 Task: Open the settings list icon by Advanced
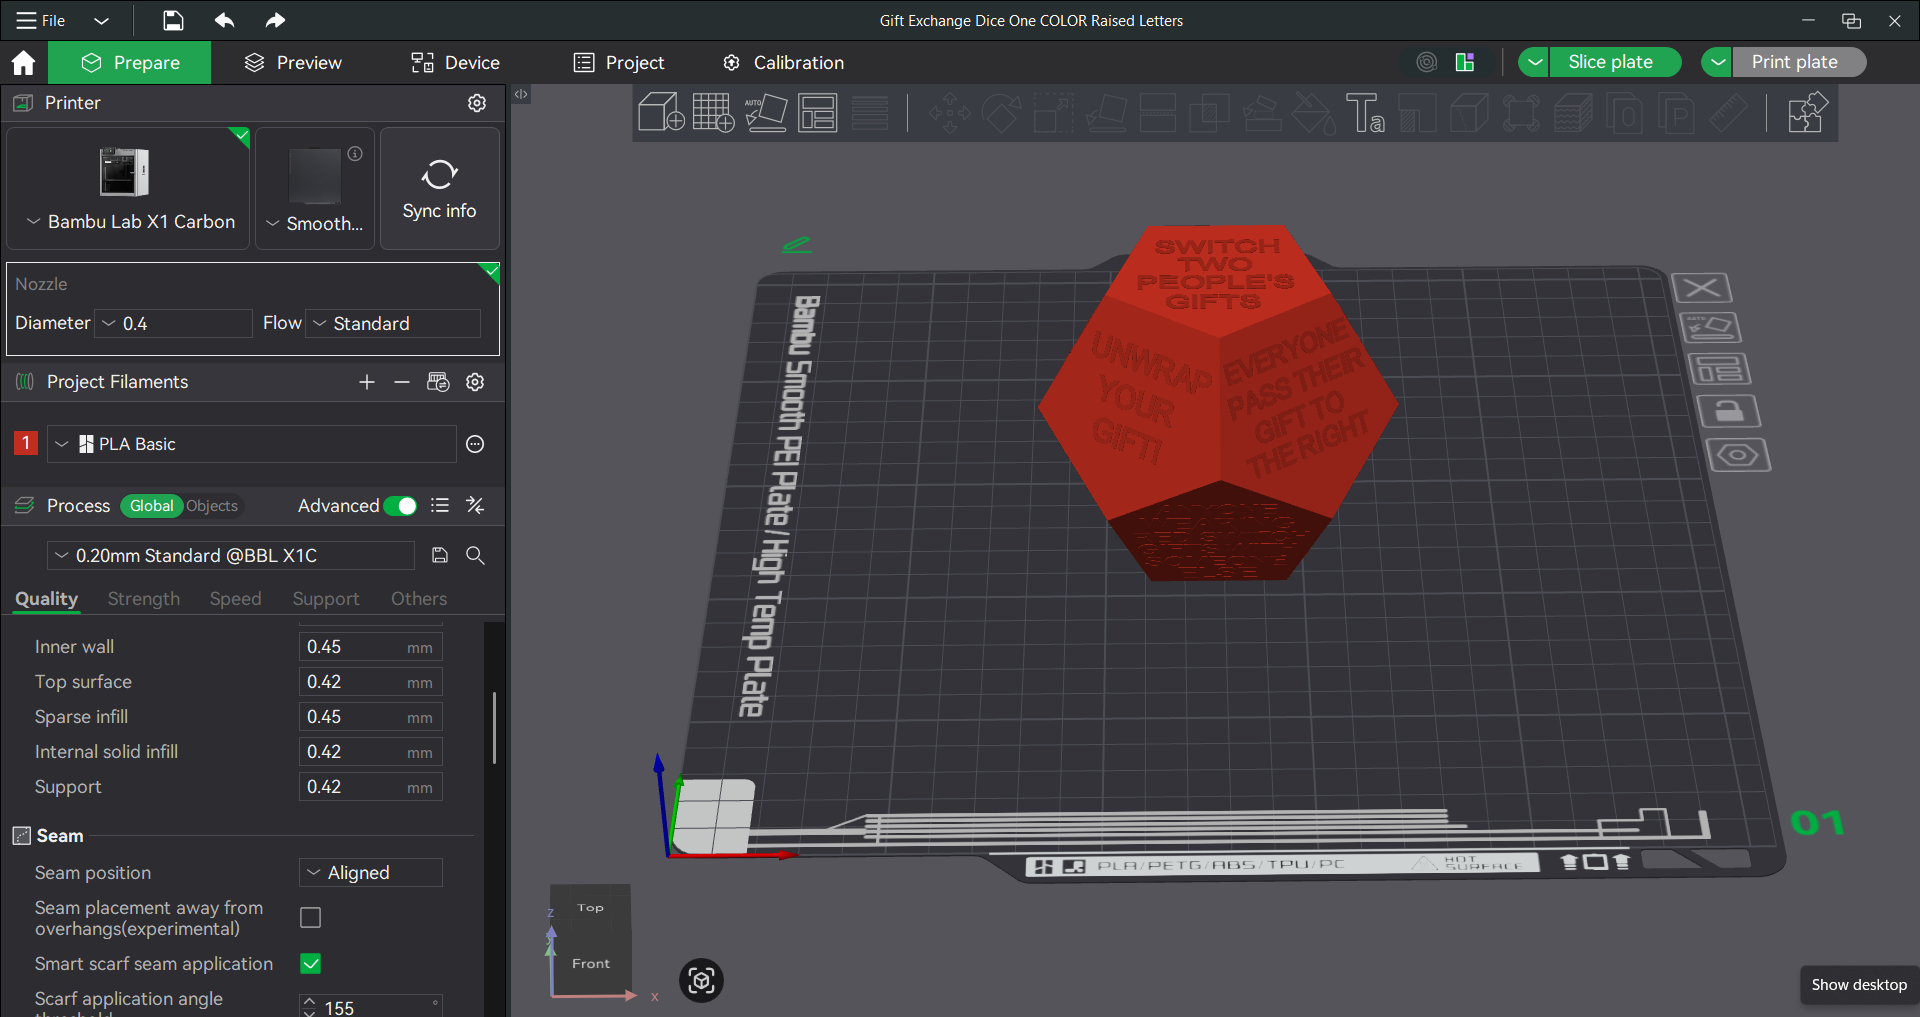440,506
